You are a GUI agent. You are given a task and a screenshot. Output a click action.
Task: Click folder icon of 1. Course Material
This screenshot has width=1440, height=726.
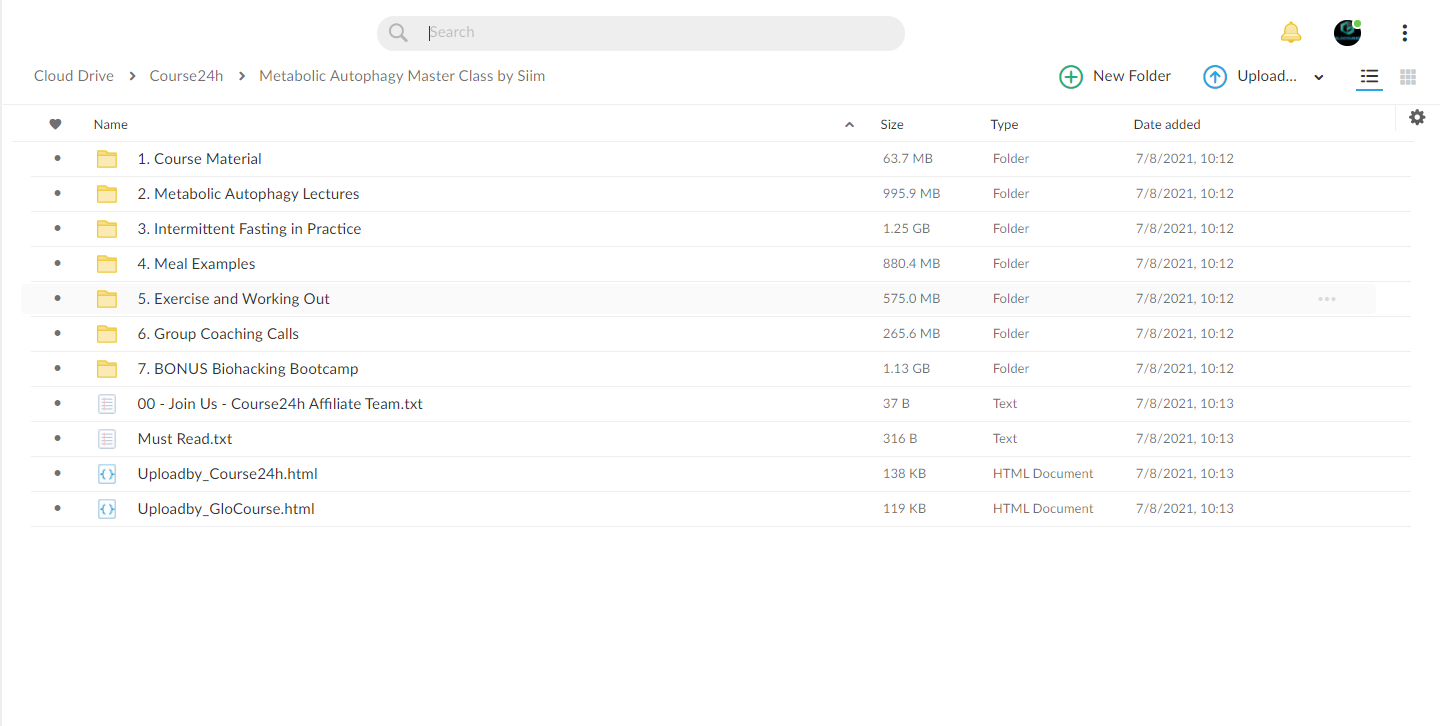(x=107, y=159)
